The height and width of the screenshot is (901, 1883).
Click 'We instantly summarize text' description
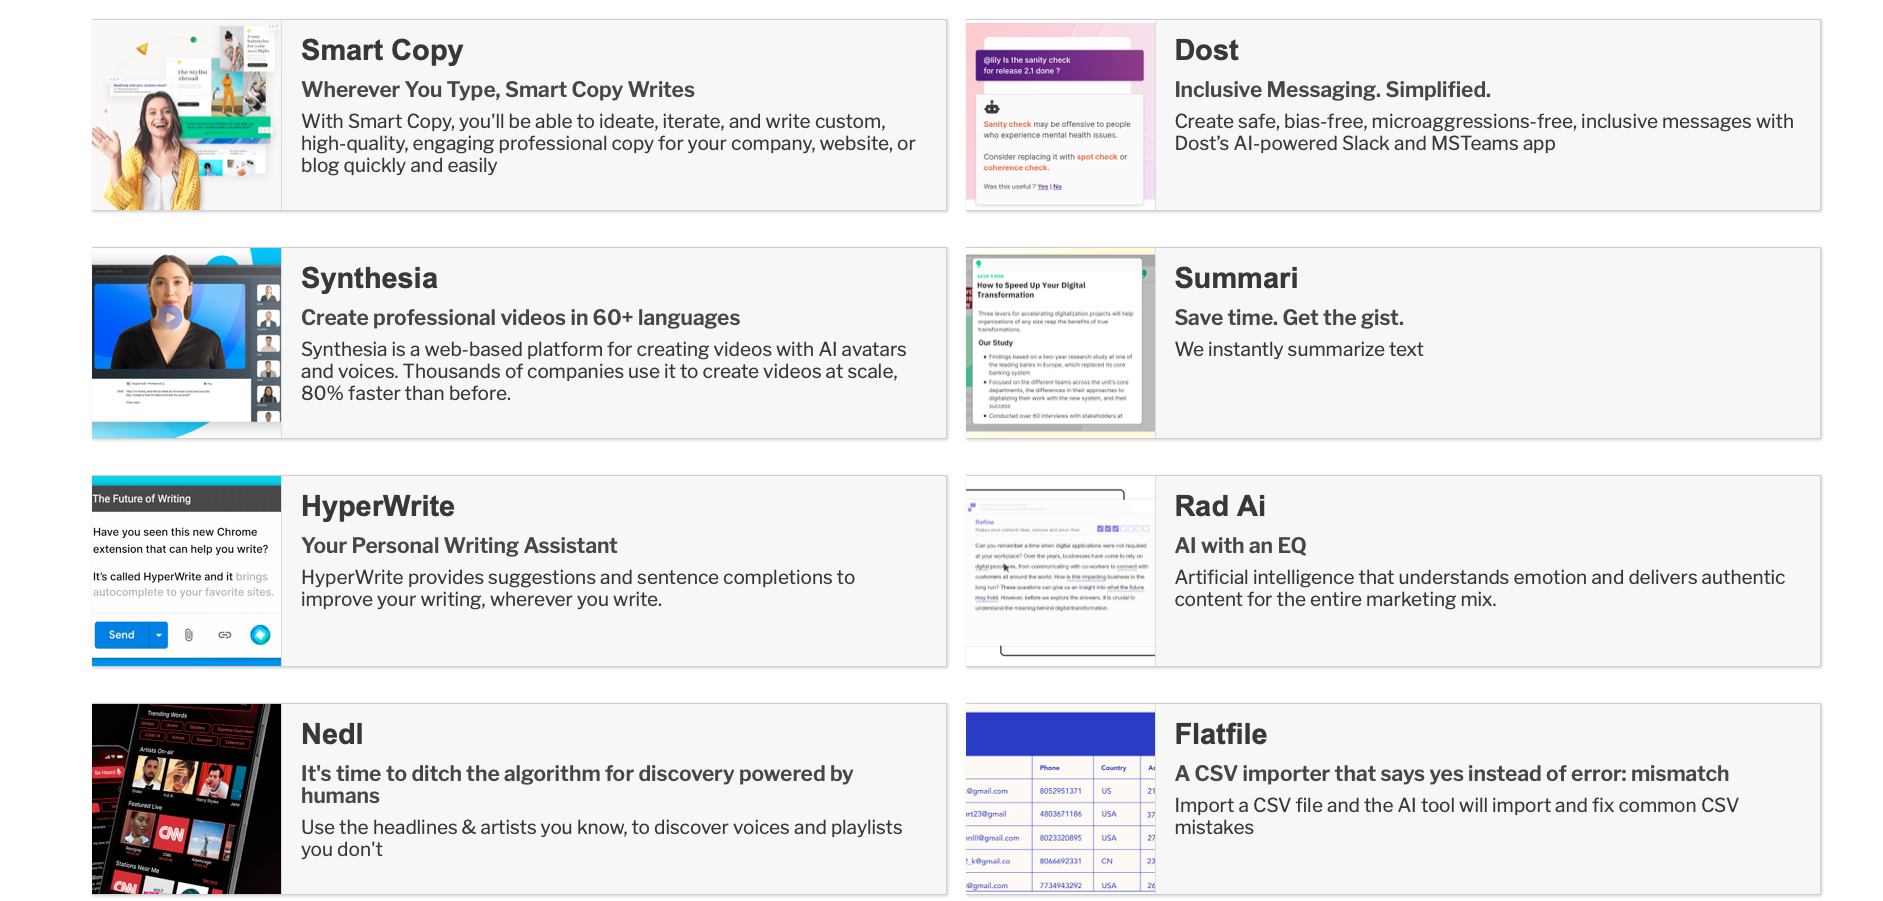coord(1299,350)
